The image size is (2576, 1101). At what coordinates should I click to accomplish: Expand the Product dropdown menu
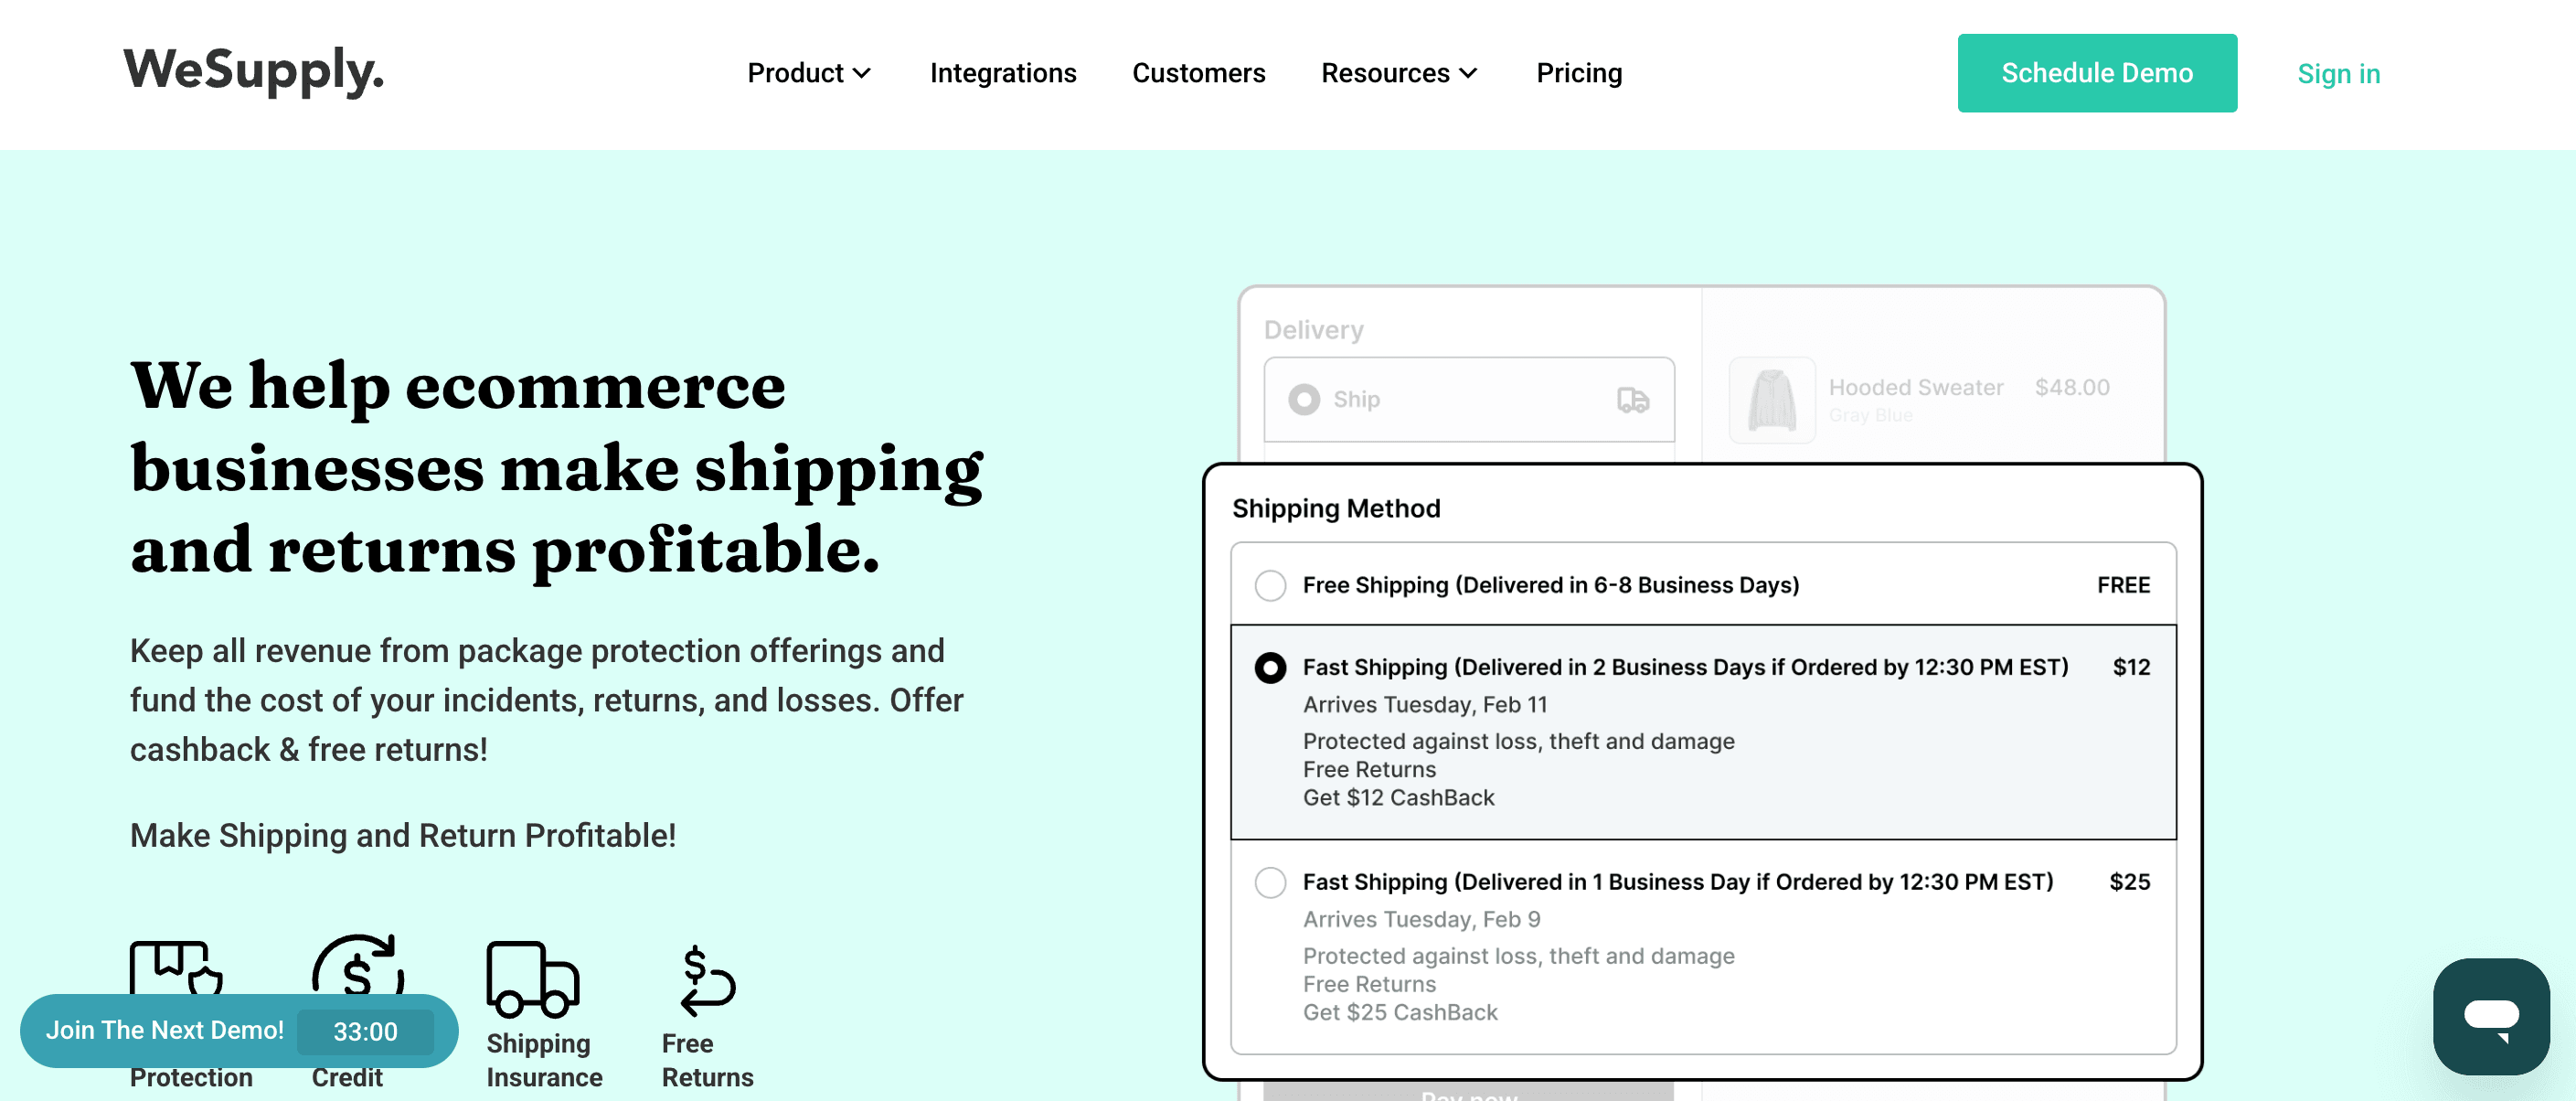808,73
